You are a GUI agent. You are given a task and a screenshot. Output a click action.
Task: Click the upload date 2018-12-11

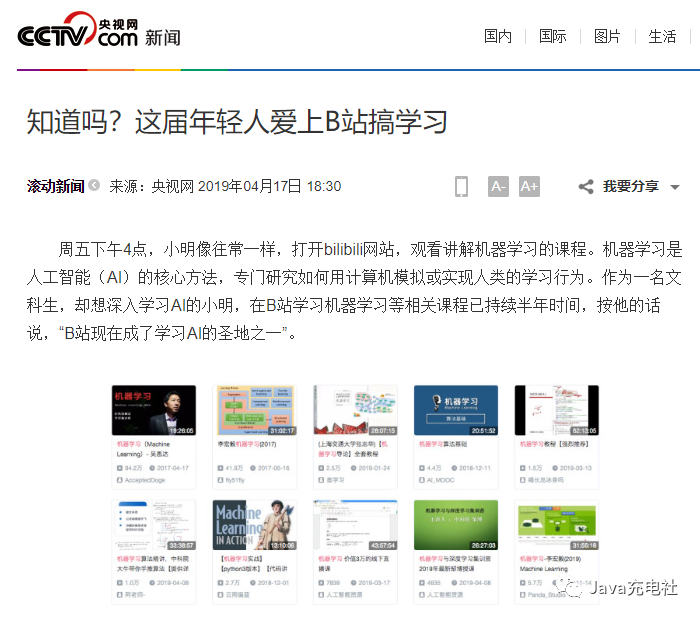pos(475,468)
